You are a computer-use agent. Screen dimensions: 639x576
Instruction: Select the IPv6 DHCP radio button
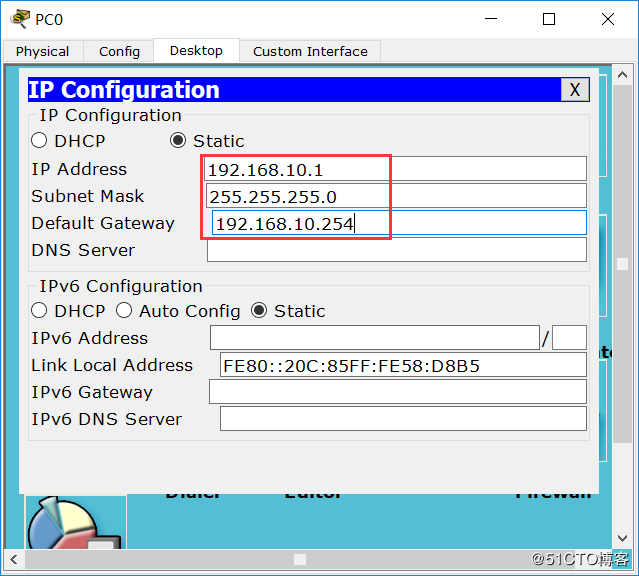pos(39,311)
